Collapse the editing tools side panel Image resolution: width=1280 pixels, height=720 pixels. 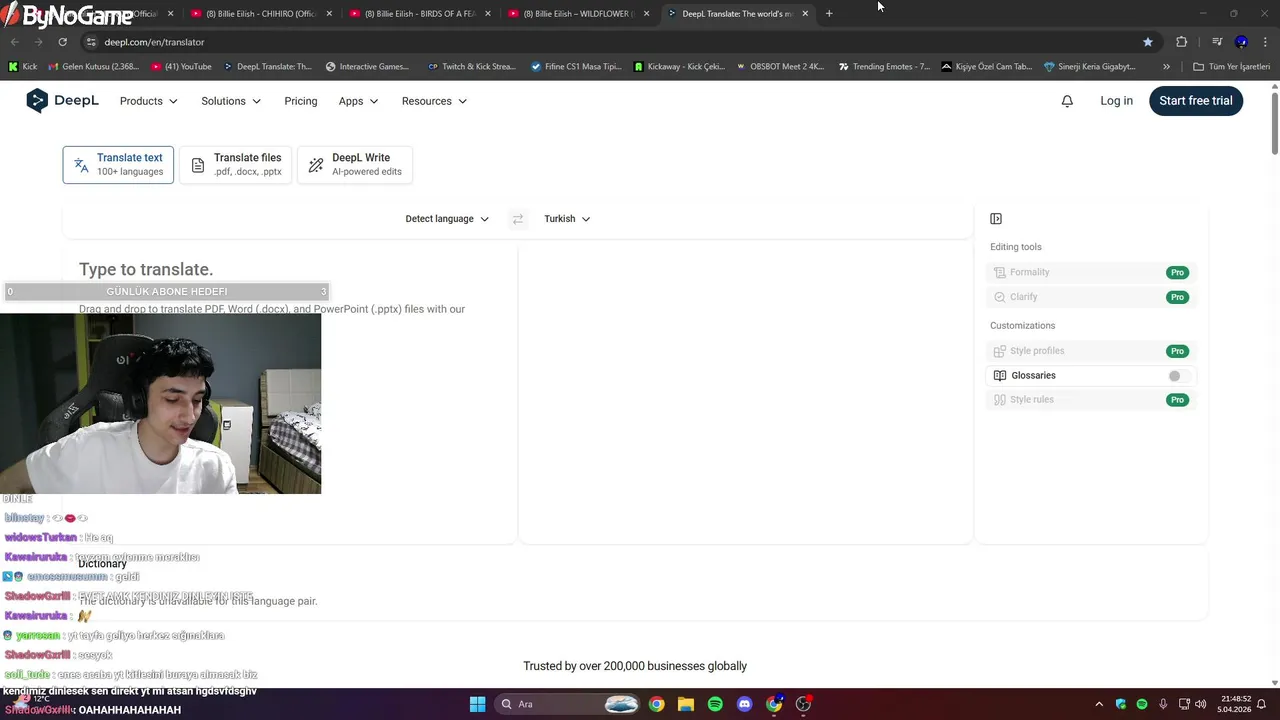(x=996, y=219)
